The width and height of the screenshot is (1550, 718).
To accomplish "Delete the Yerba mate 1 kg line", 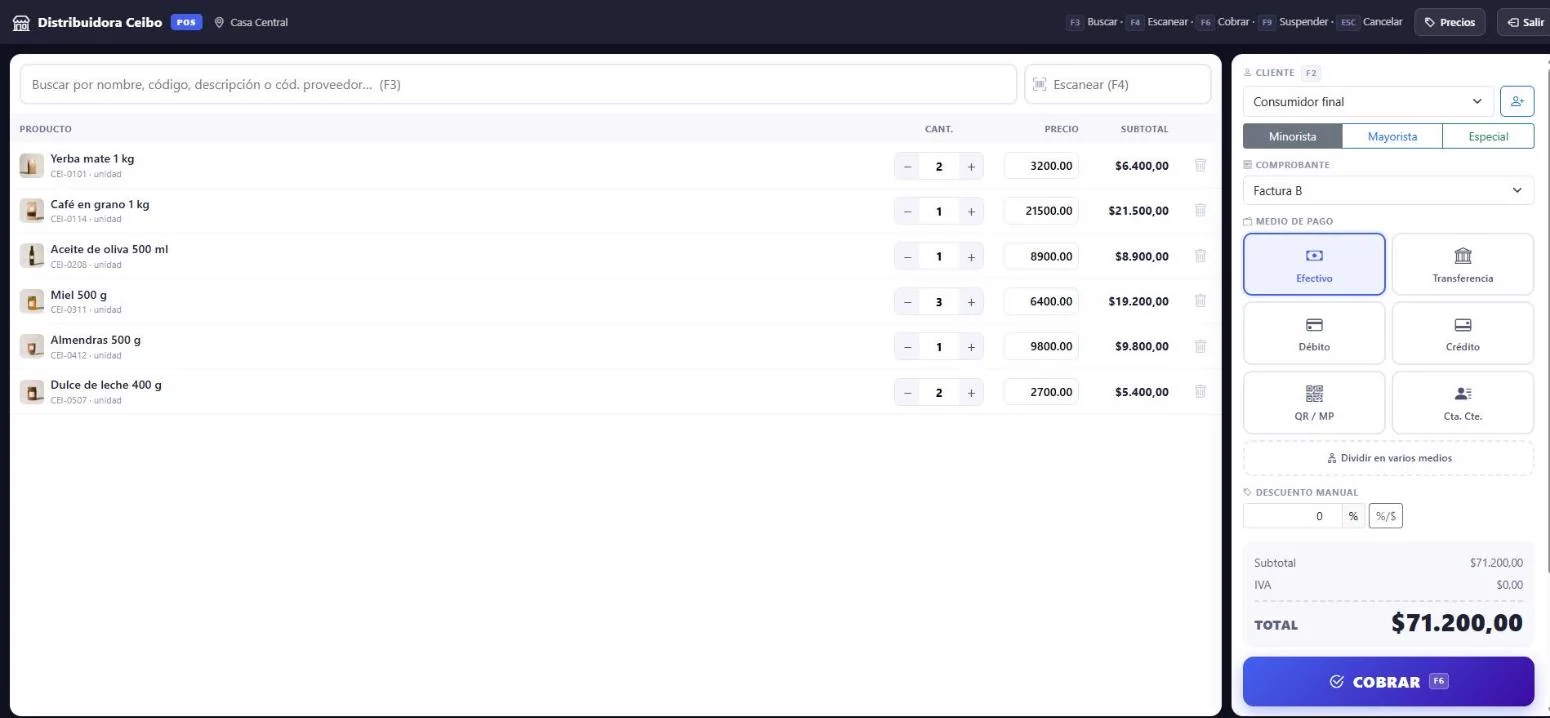I will pyautogui.click(x=1200, y=166).
